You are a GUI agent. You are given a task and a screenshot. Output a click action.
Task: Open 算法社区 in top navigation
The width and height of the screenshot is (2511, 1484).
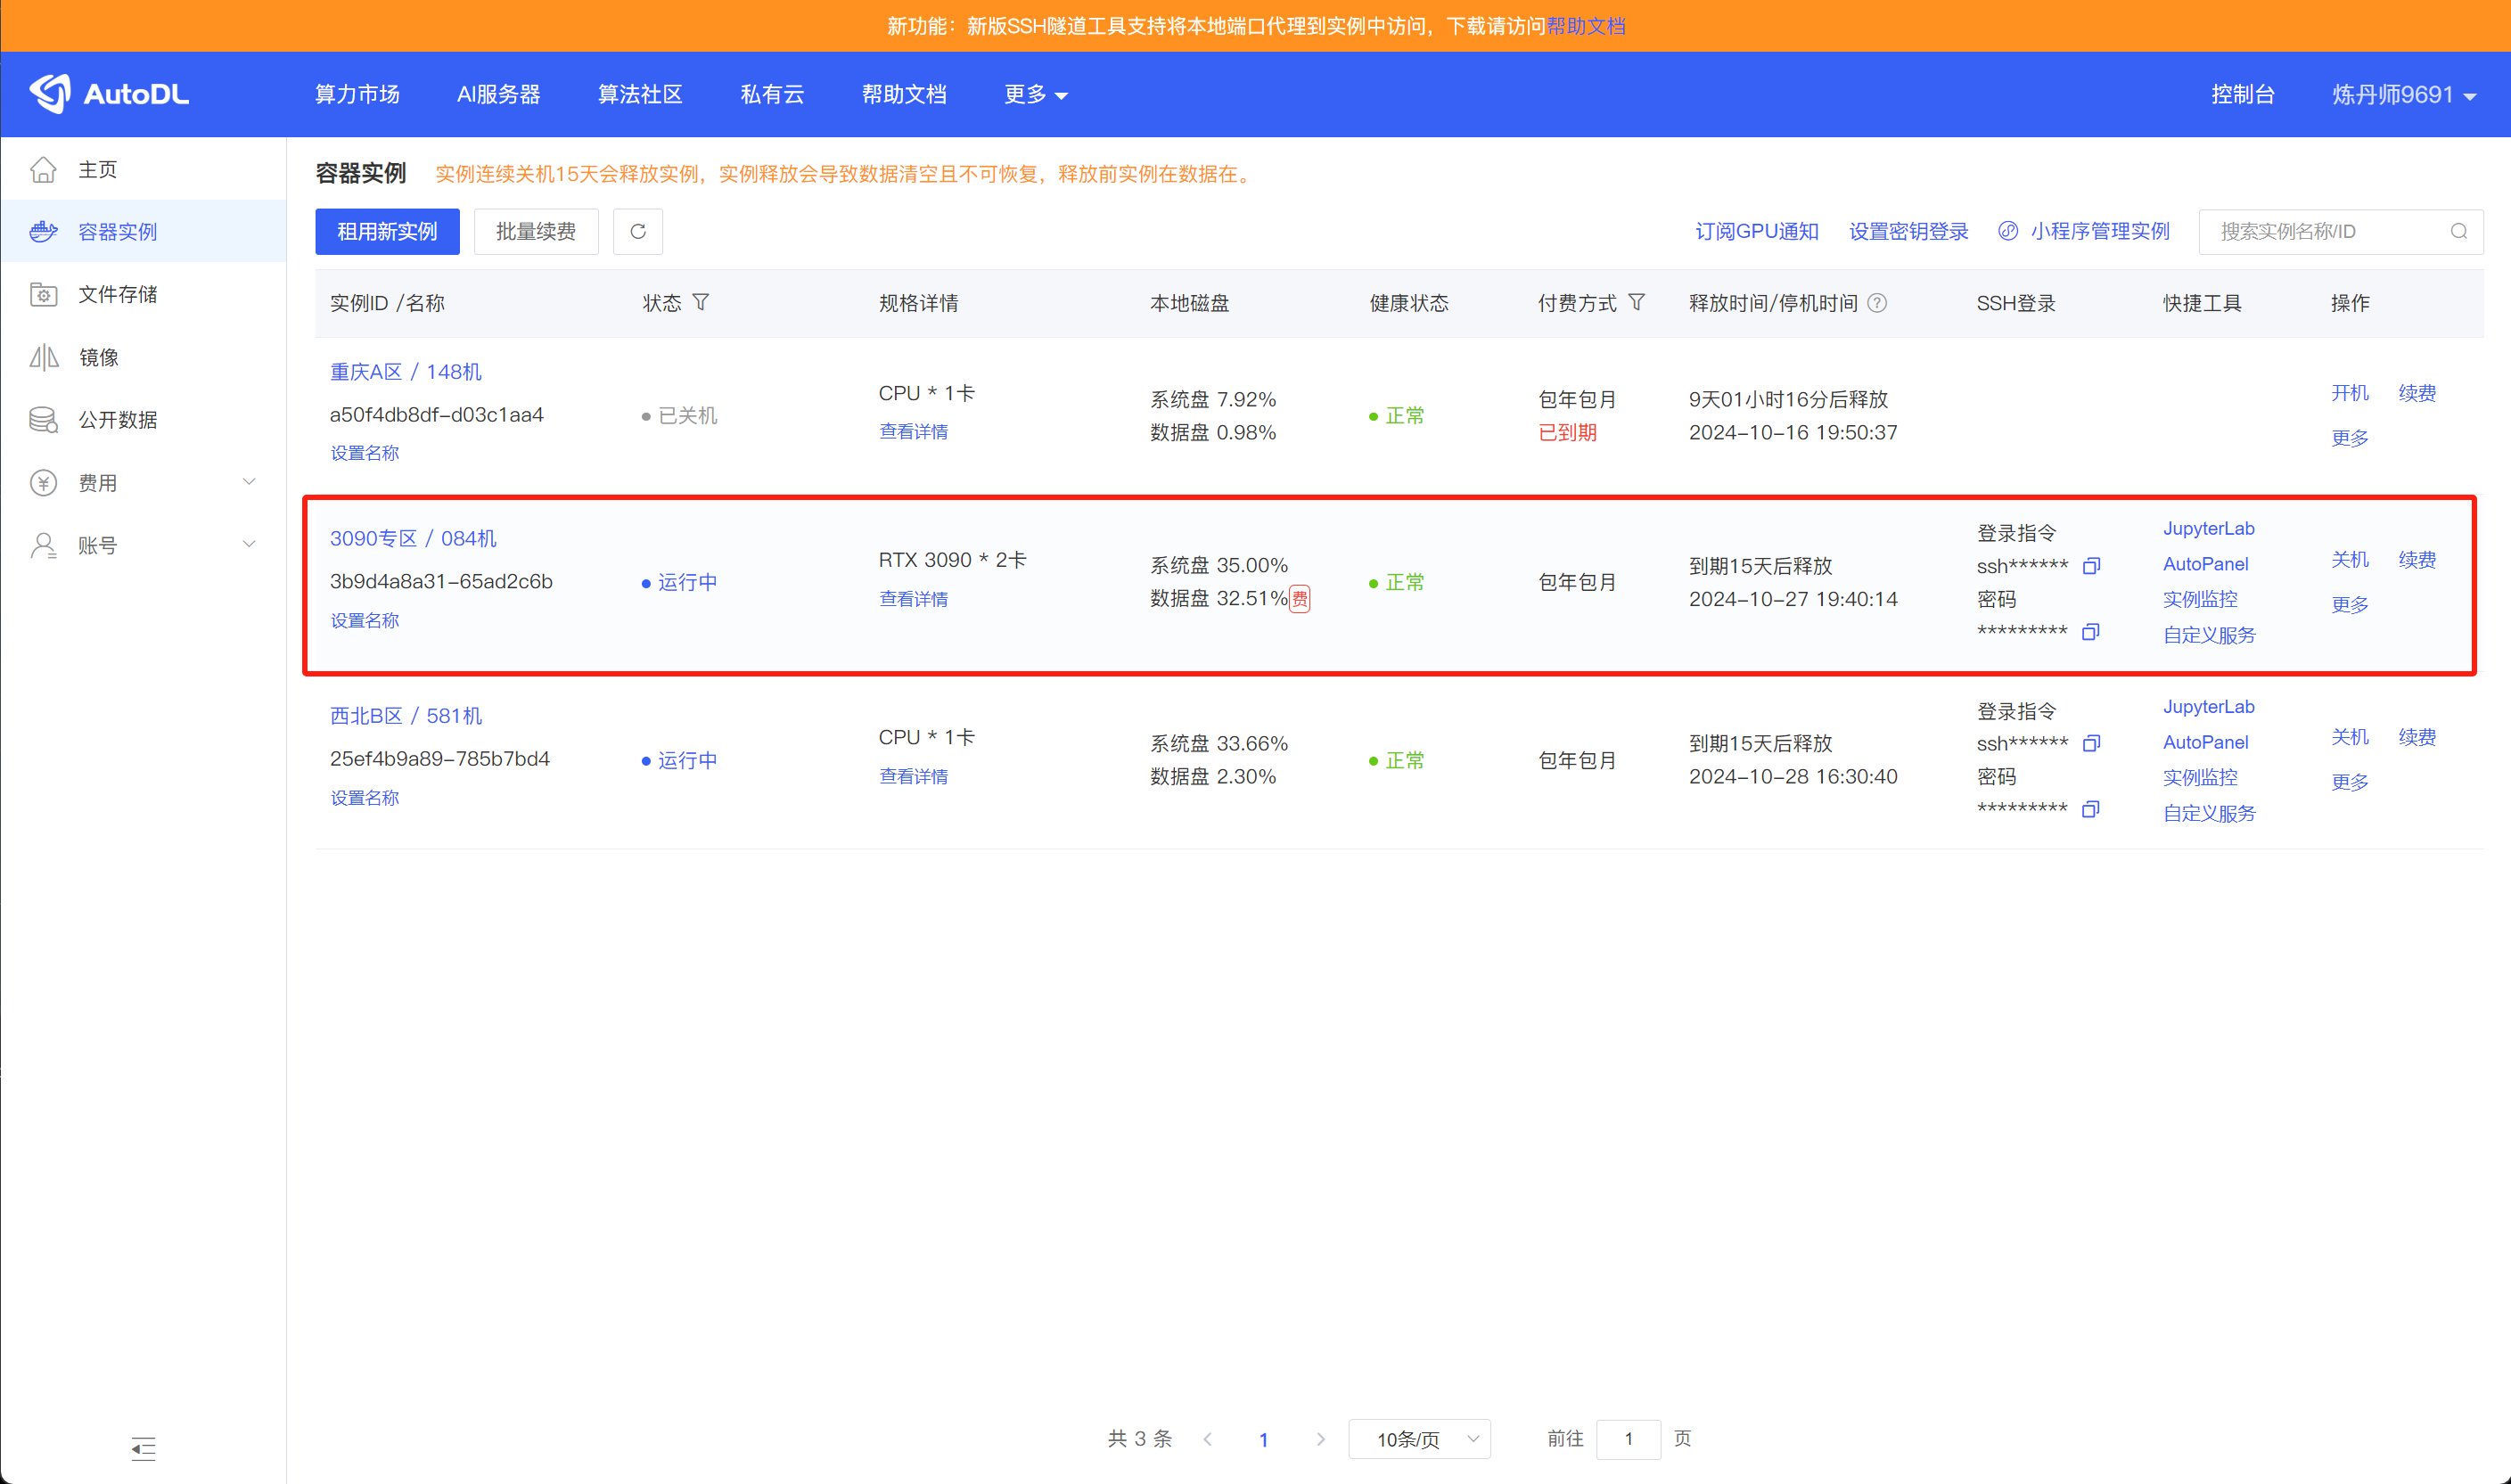point(640,94)
